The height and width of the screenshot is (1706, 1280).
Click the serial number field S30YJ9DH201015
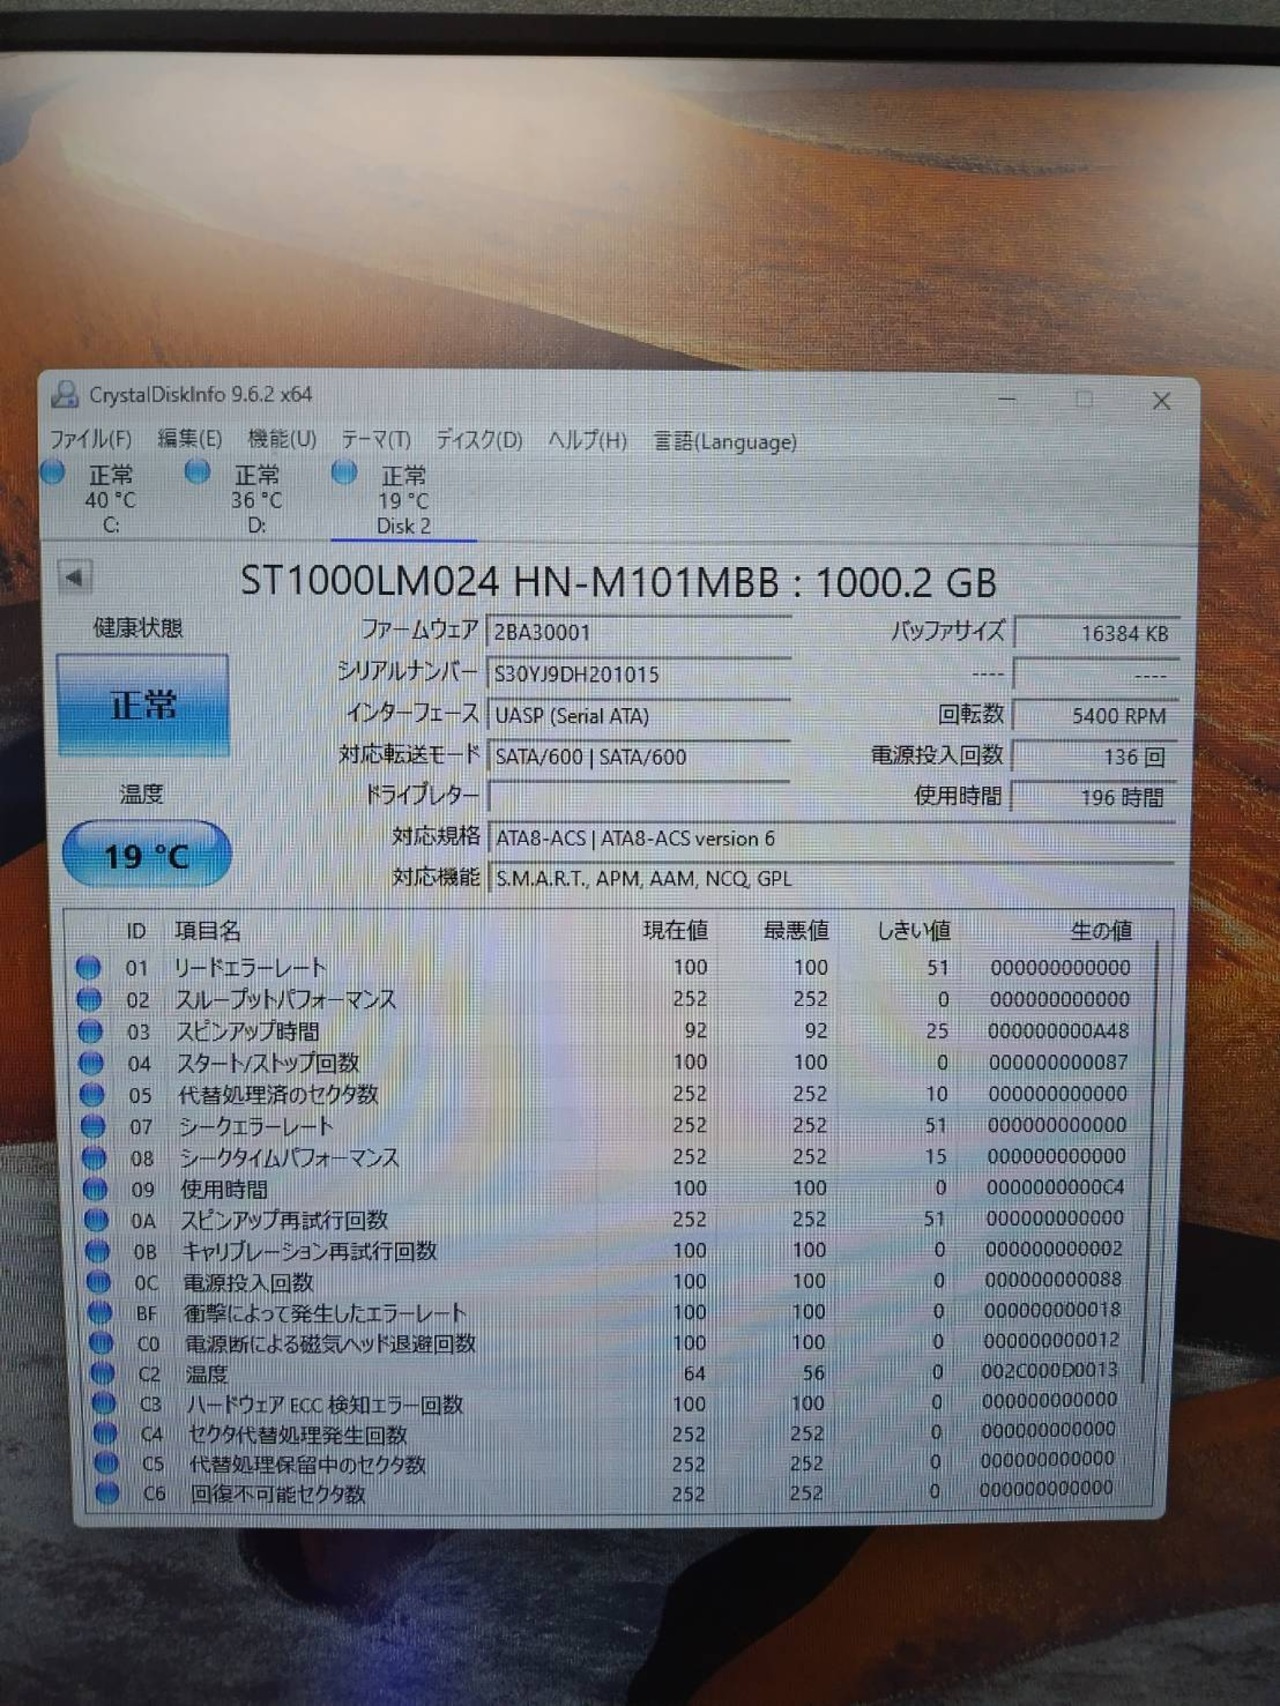[639, 674]
